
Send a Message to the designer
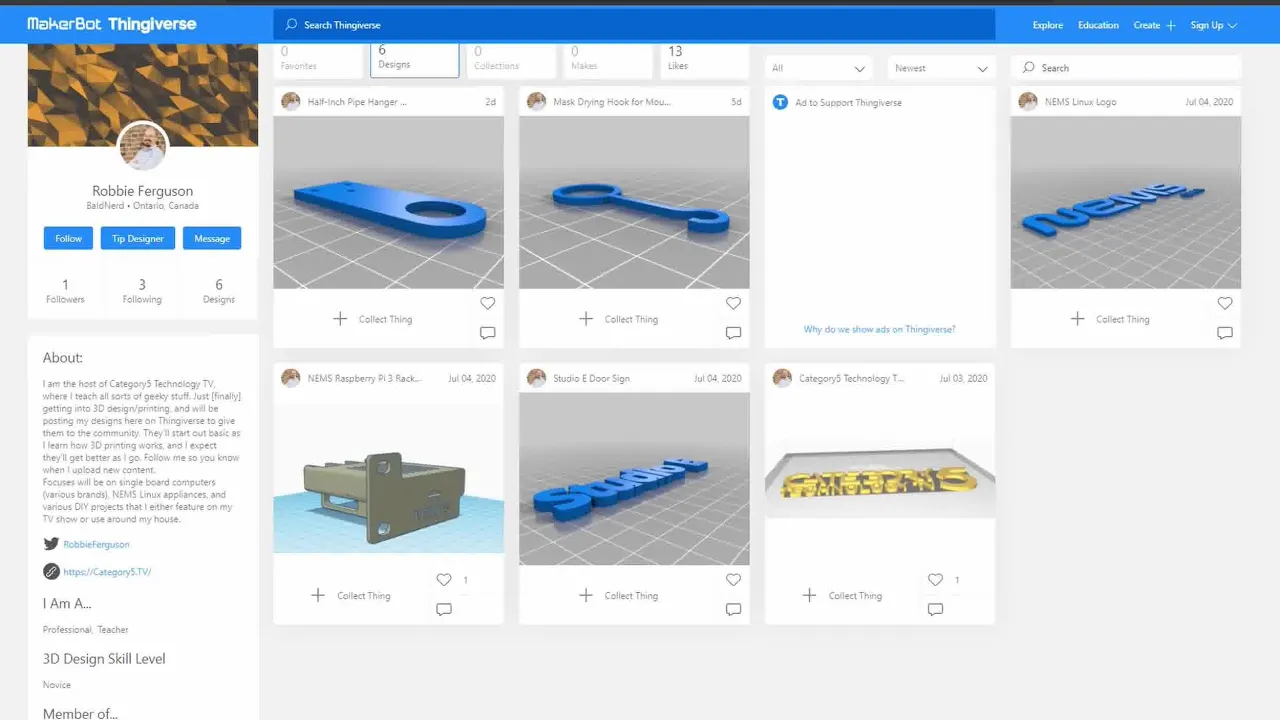(x=212, y=238)
